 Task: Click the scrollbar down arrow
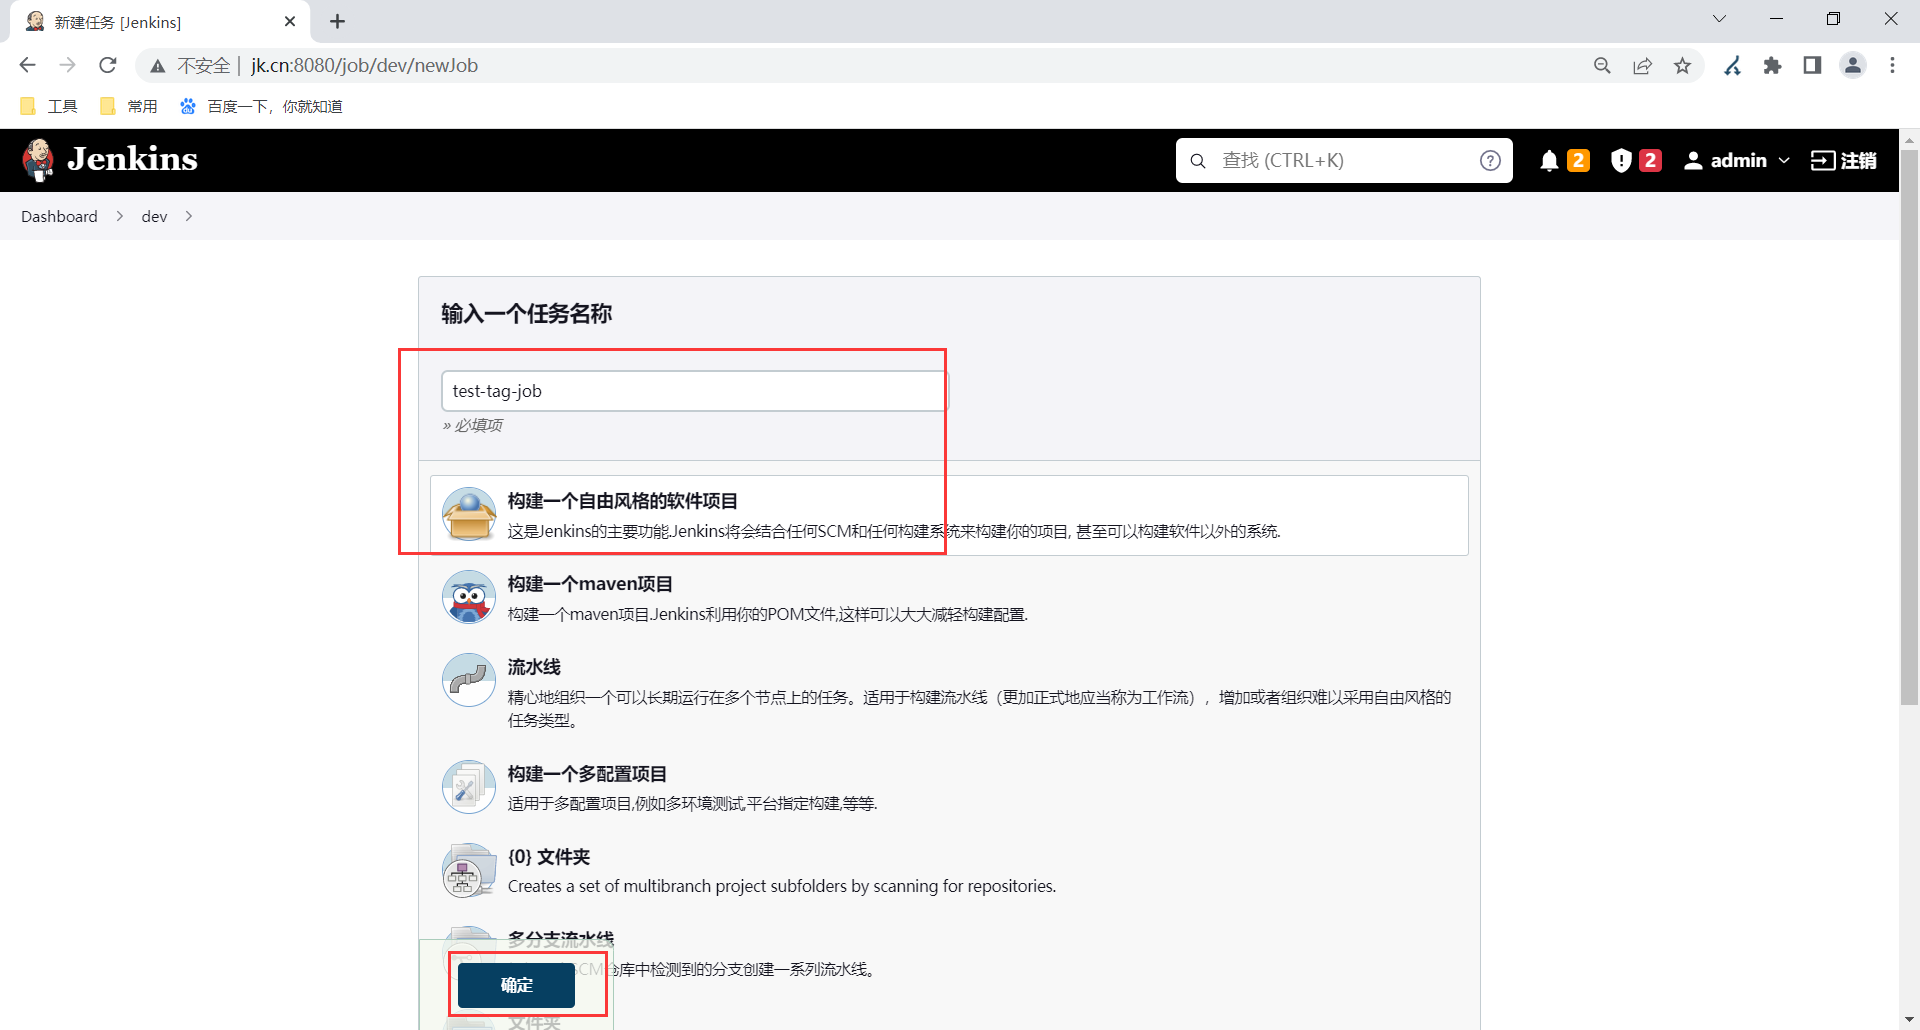pyautogui.click(x=1909, y=1019)
